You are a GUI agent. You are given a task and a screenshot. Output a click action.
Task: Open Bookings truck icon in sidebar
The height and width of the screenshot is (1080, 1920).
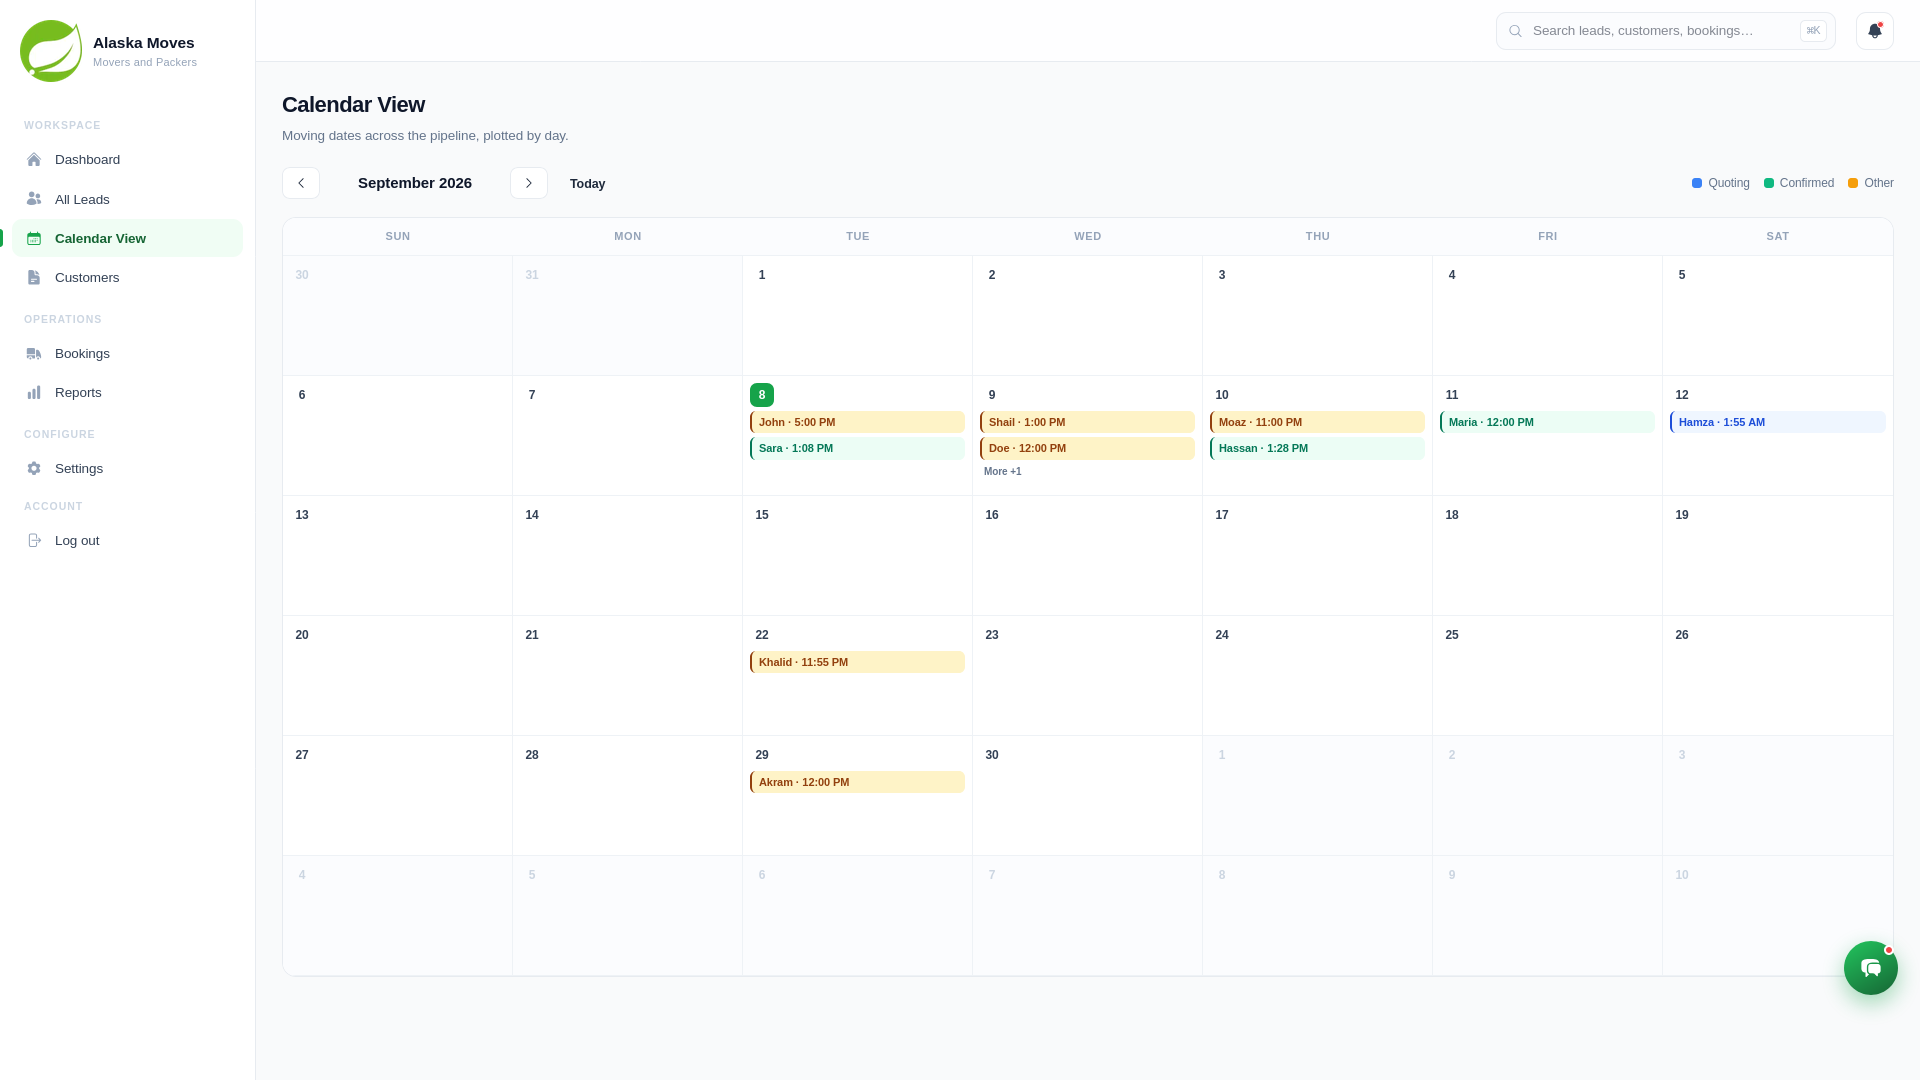tap(34, 354)
